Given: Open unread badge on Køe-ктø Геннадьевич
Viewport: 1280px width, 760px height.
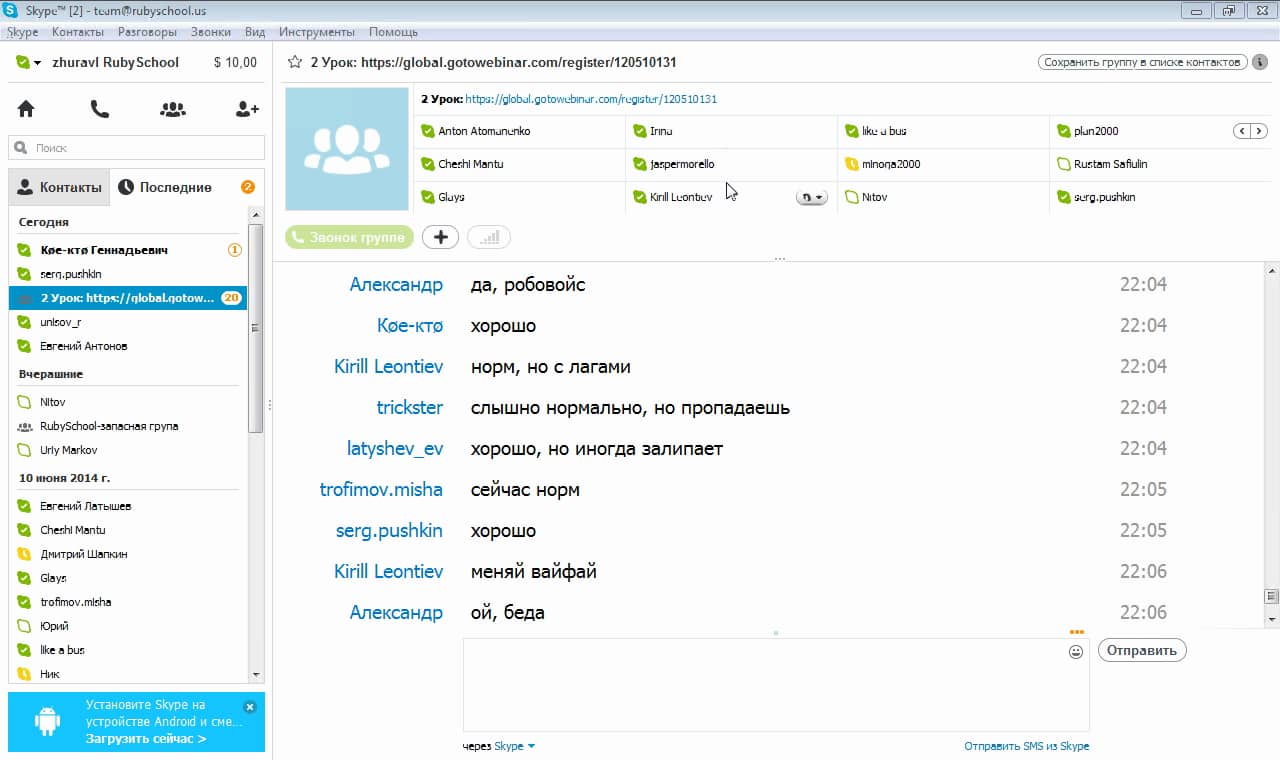Looking at the screenshot, I should pyautogui.click(x=235, y=250).
